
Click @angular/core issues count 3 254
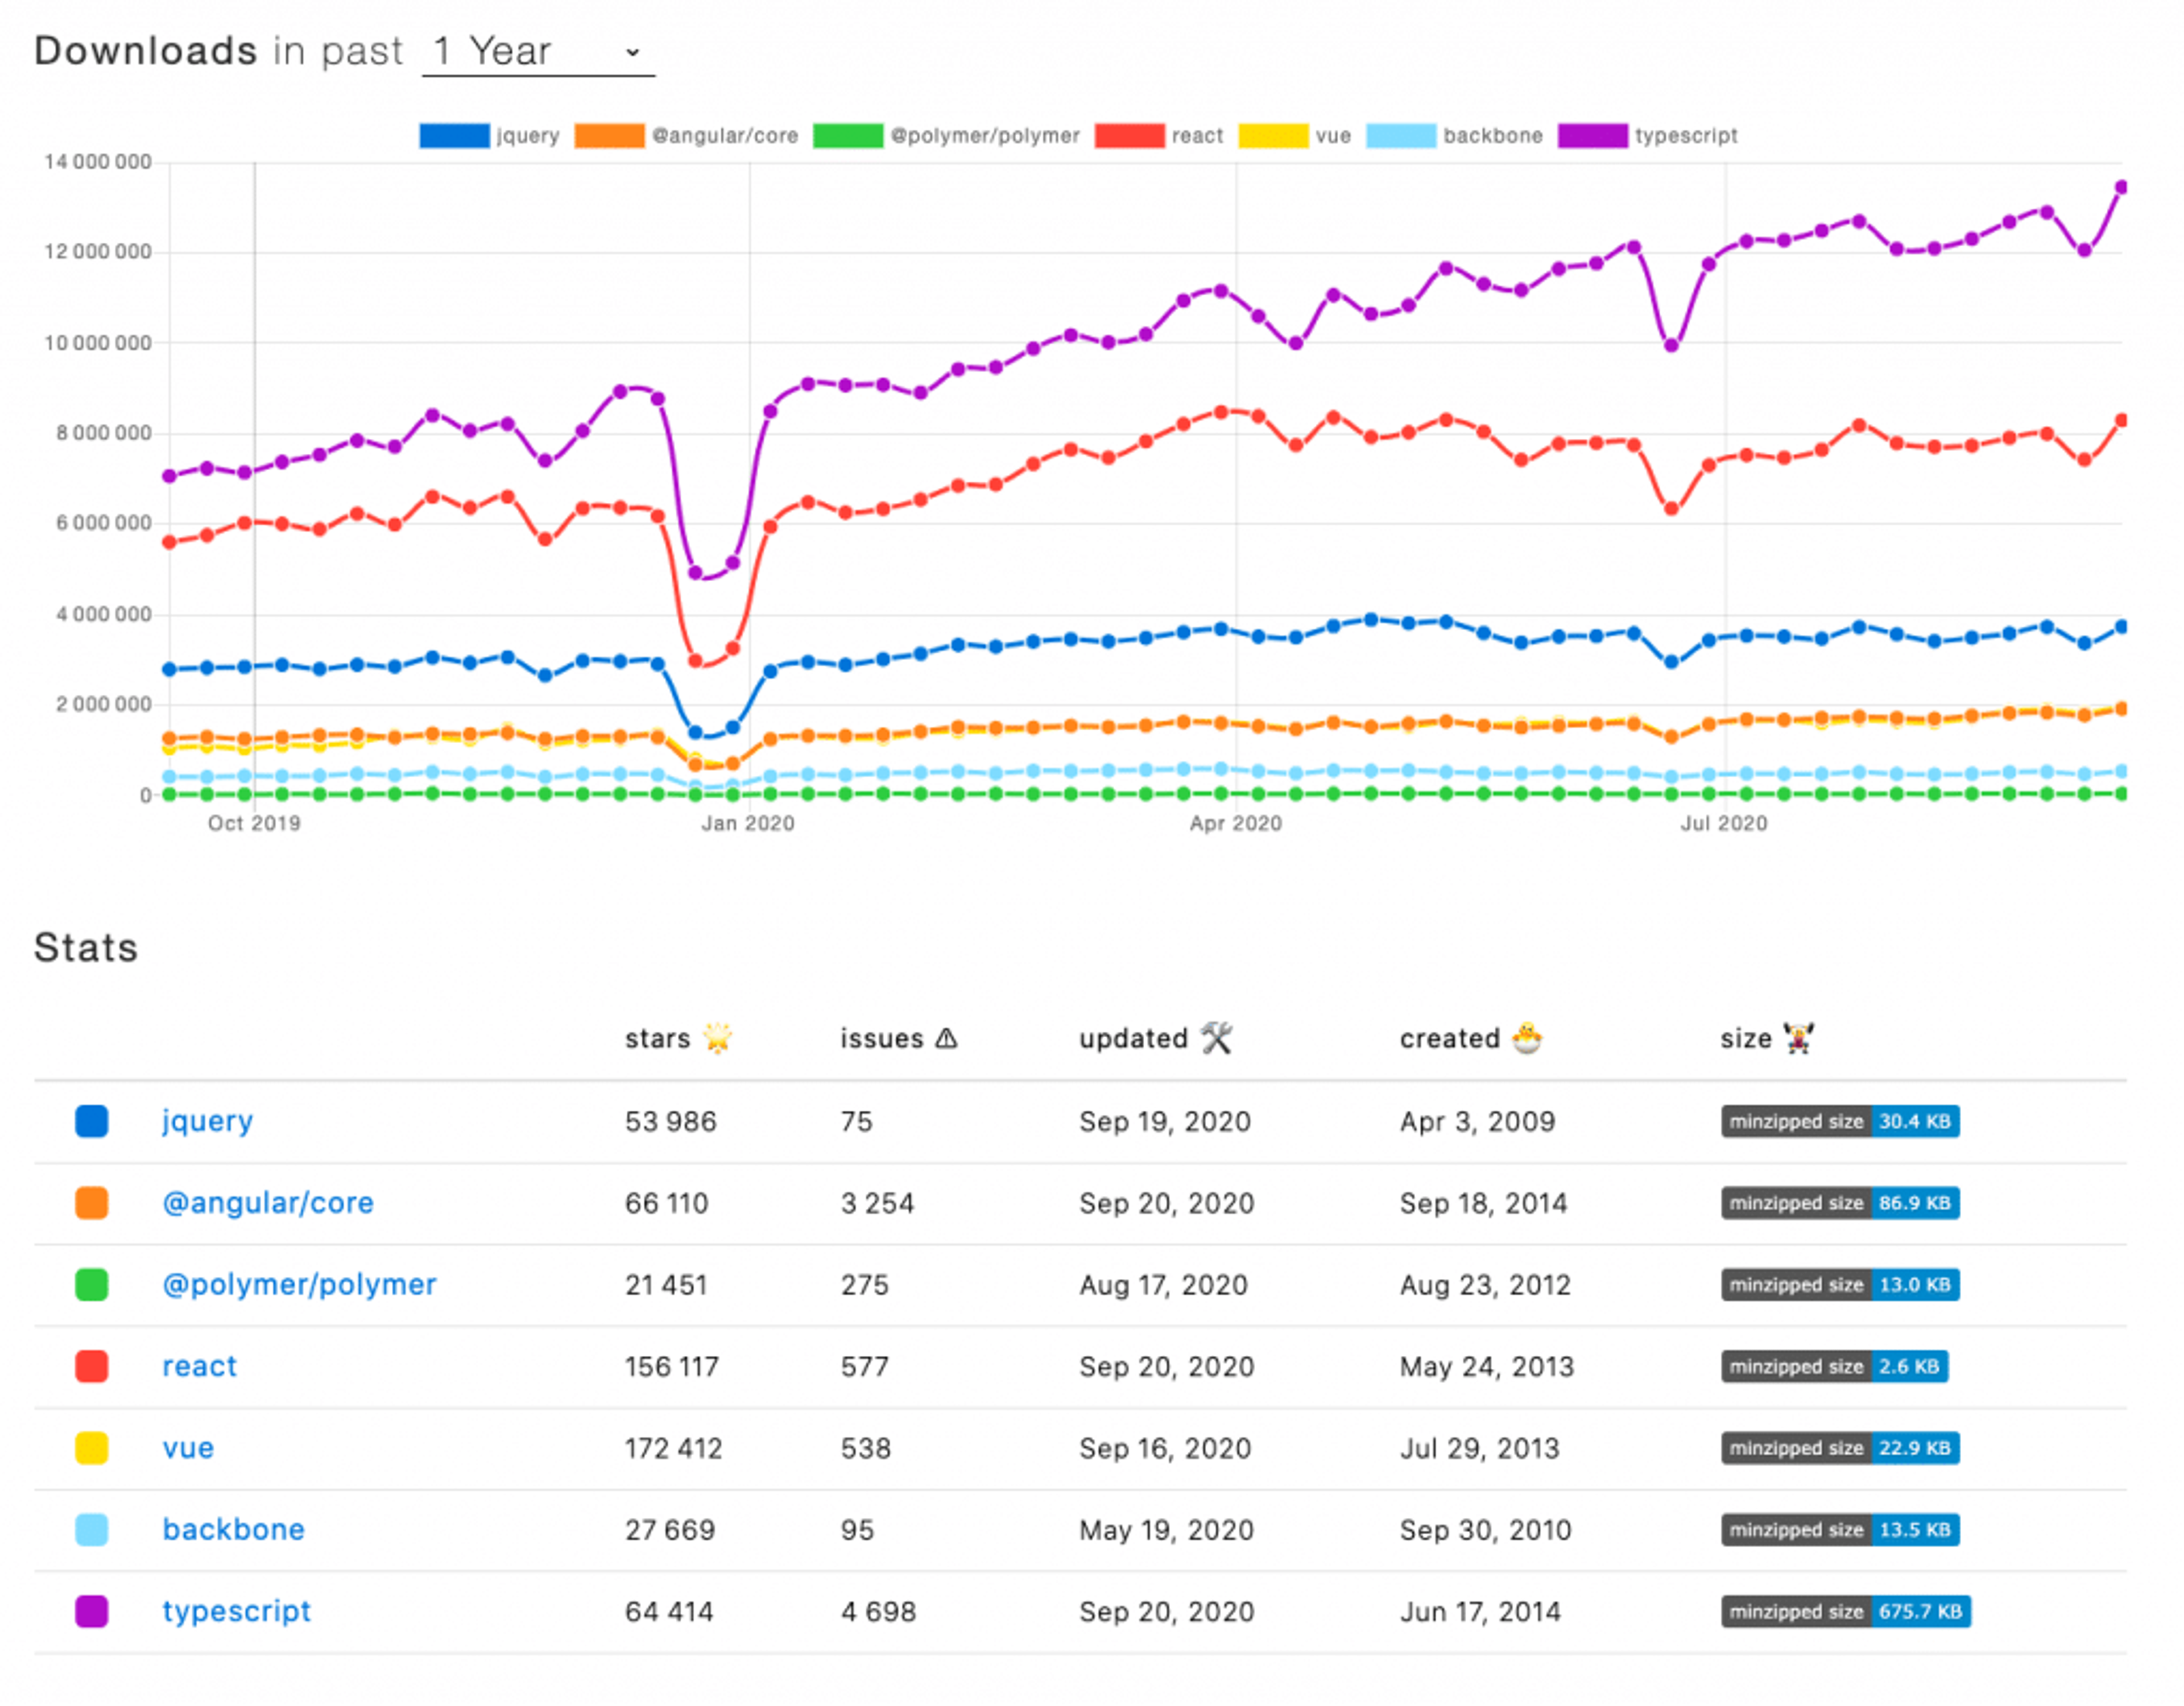(x=877, y=1203)
